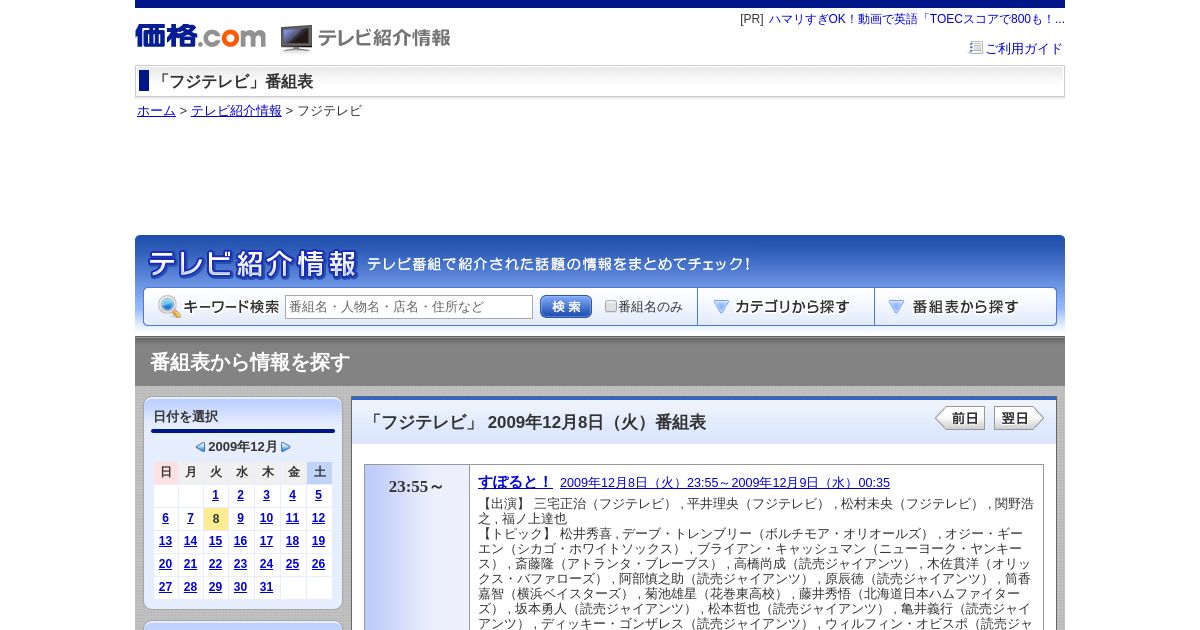Open the ご利用ガイド link
The width and height of the screenshot is (1200, 630).
pyautogui.click(x=1024, y=48)
